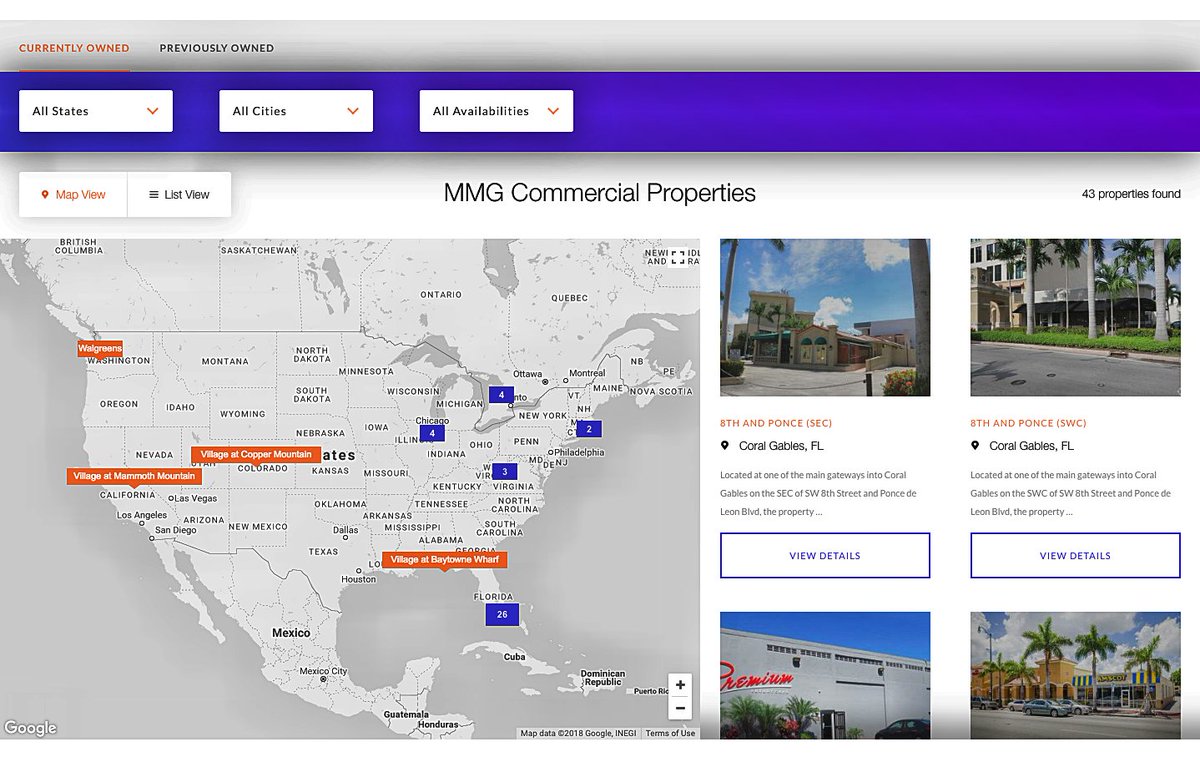Viewport: 1200px width, 762px height.
Task: Click Village at Baytowne Wharf marker
Action: [444, 560]
